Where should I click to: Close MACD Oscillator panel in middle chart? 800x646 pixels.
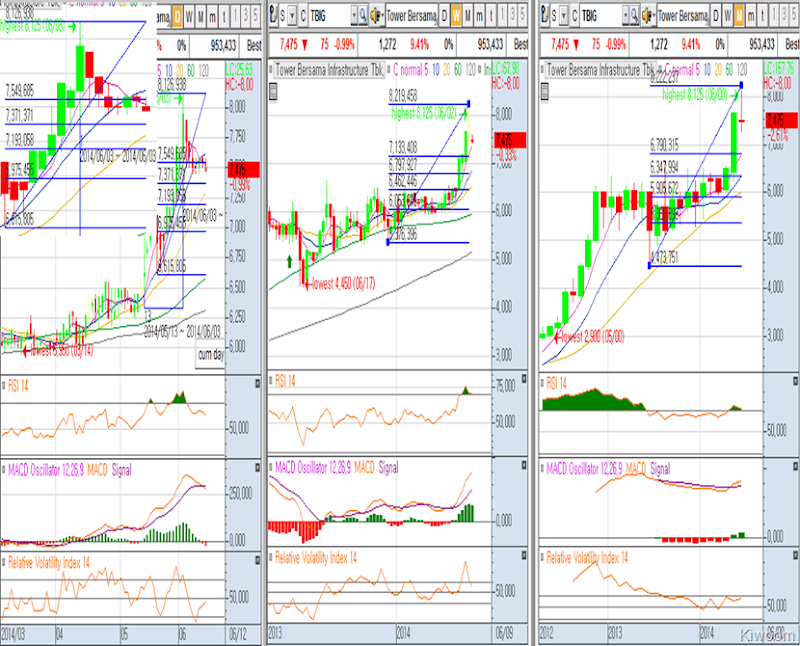(524, 465)
